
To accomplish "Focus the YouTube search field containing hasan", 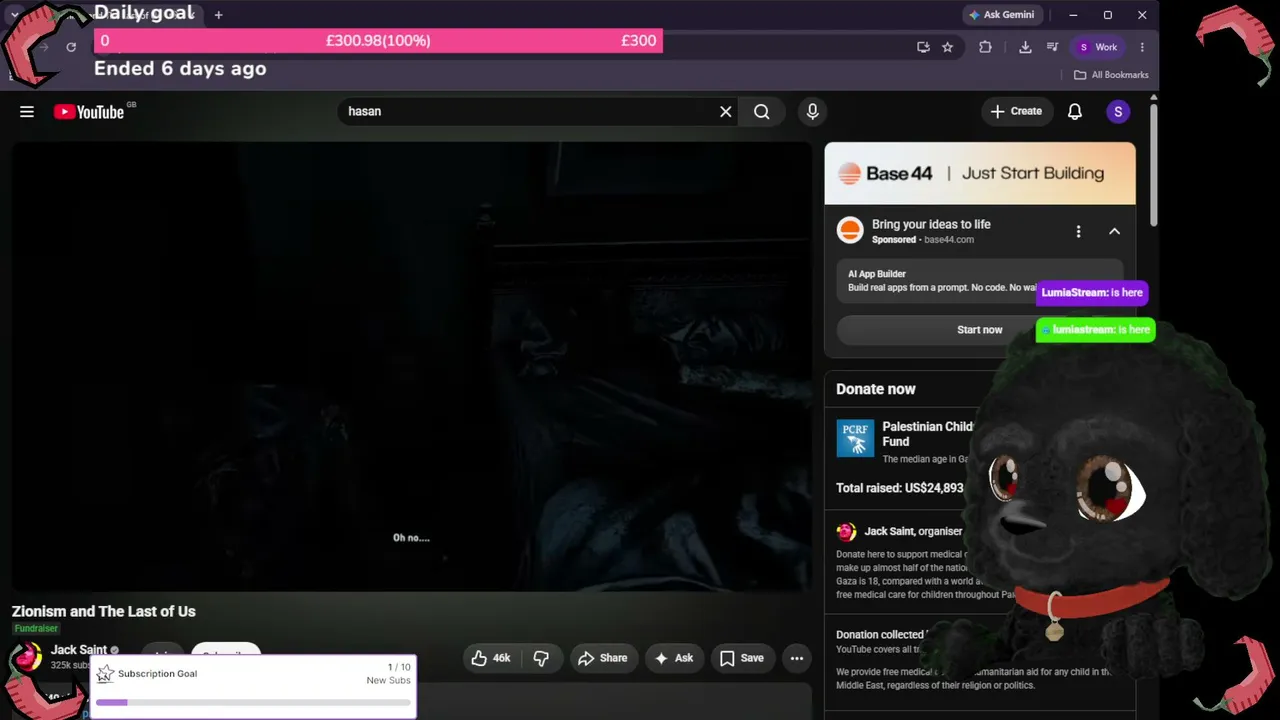I will (x=530, y=112).
